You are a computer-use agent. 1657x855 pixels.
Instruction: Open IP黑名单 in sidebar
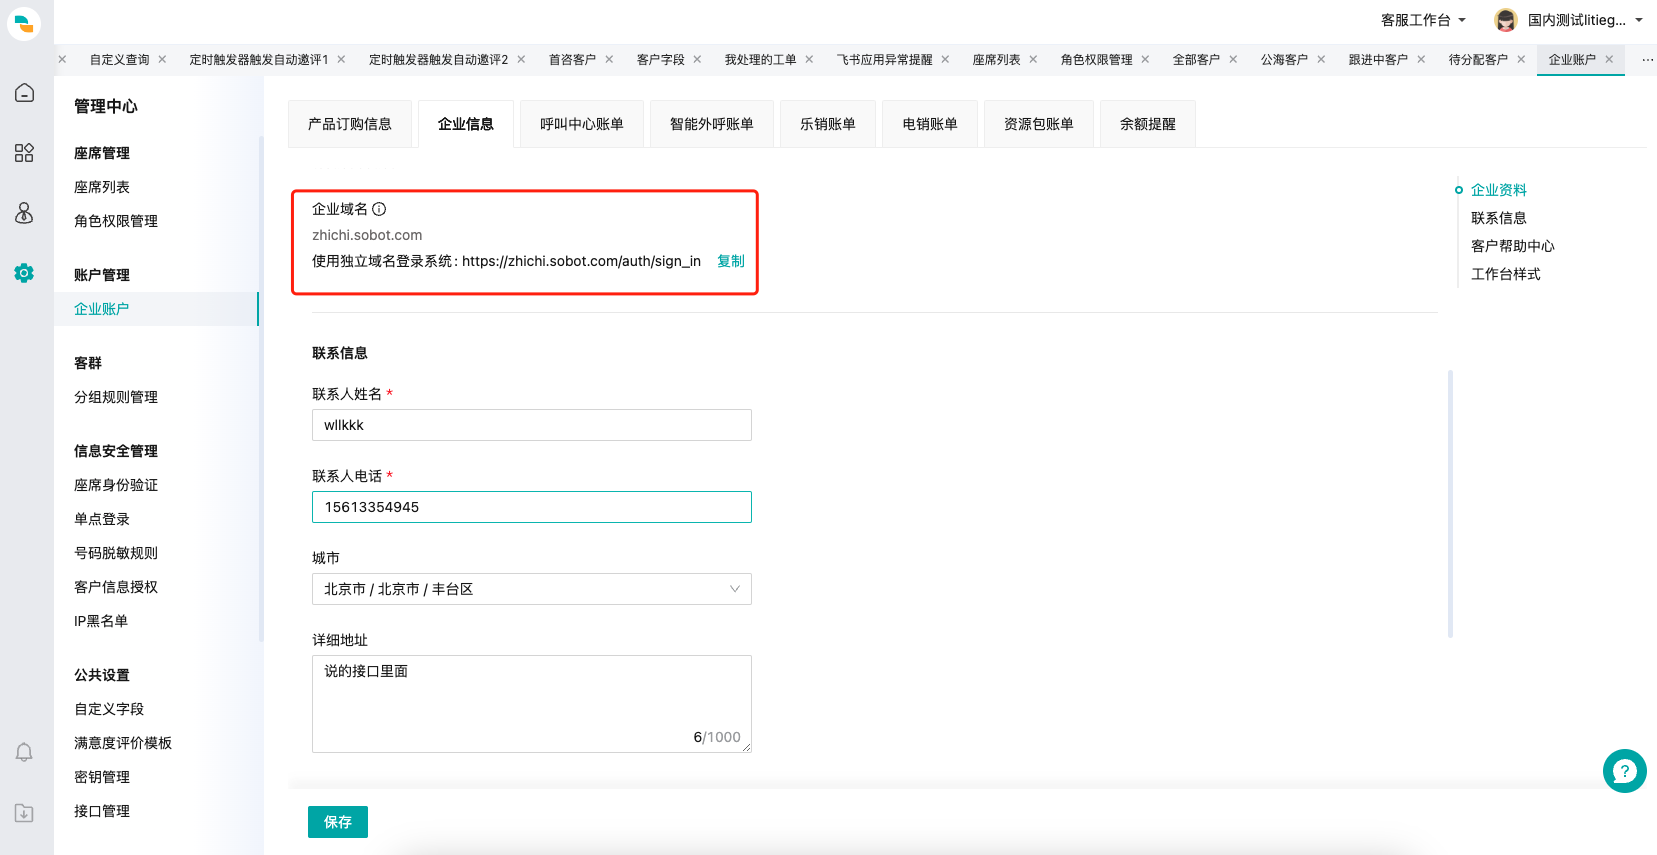click(x=101, y=621)
